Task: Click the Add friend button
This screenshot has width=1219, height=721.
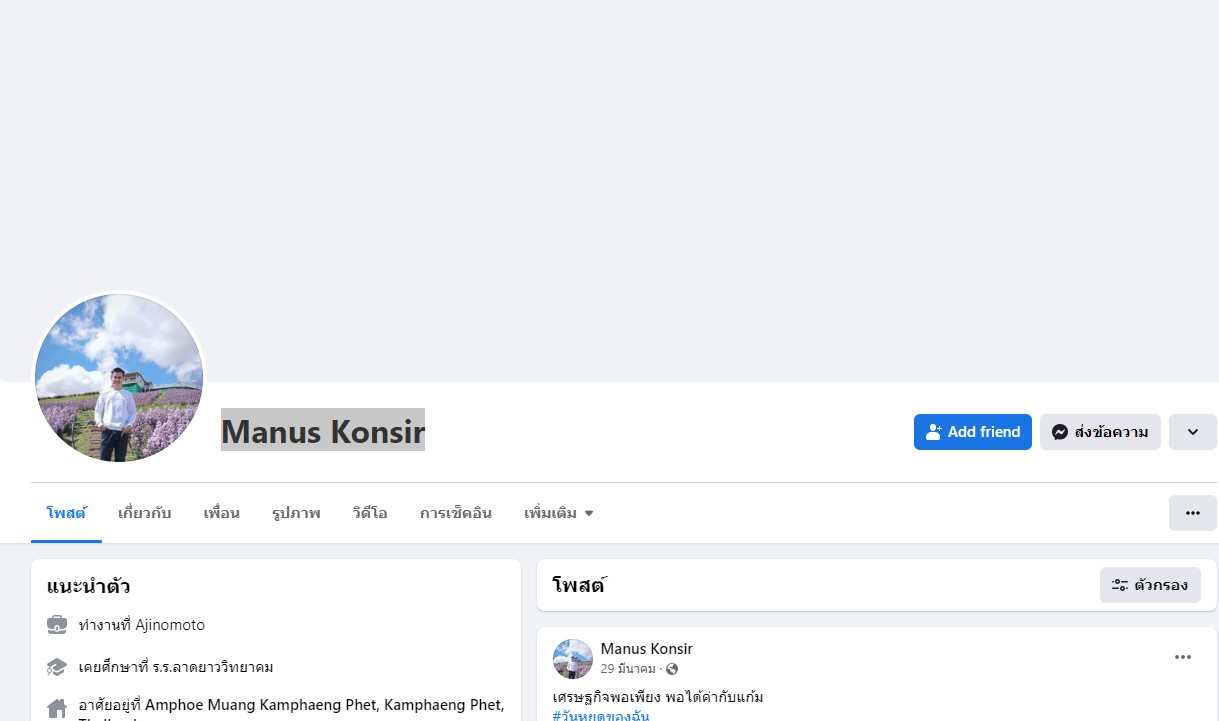Action: 972,432
